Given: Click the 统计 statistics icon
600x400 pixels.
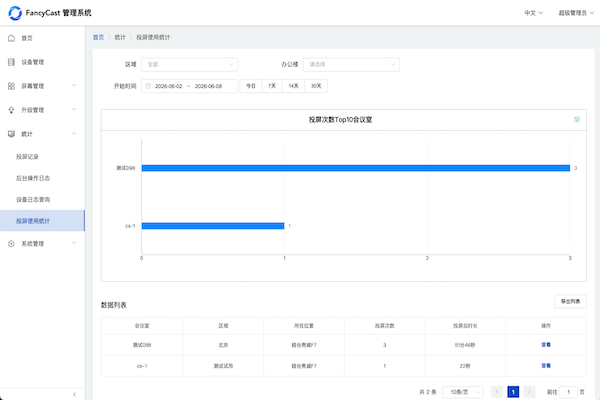Looking at the screenshot, I should pos(11,134).
